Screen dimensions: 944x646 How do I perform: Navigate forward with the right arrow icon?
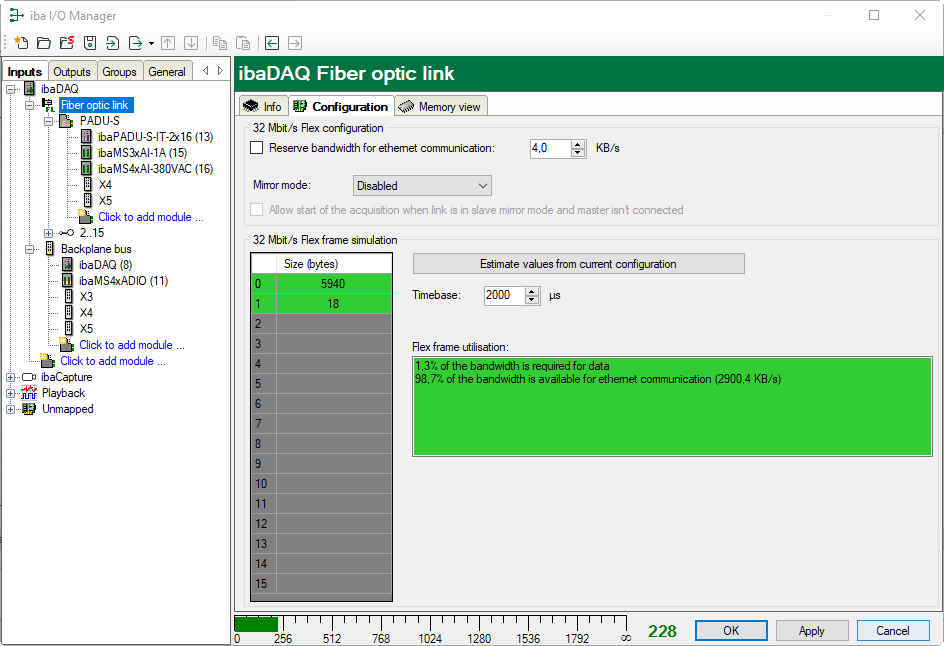coord(295,43)
